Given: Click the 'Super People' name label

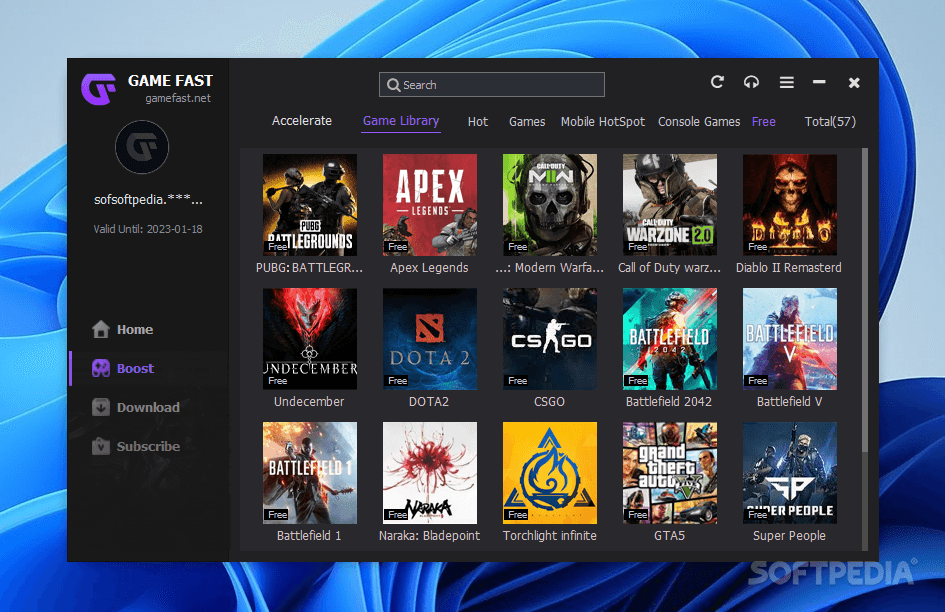Looking at the screenshot, I should click(x=789, y=535).
